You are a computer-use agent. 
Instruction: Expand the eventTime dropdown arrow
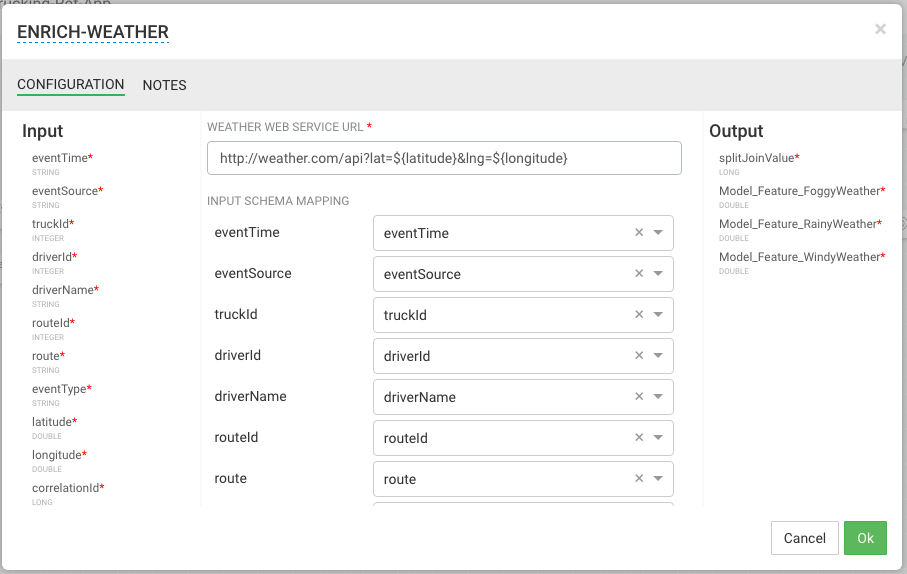[x=658, y=233]
